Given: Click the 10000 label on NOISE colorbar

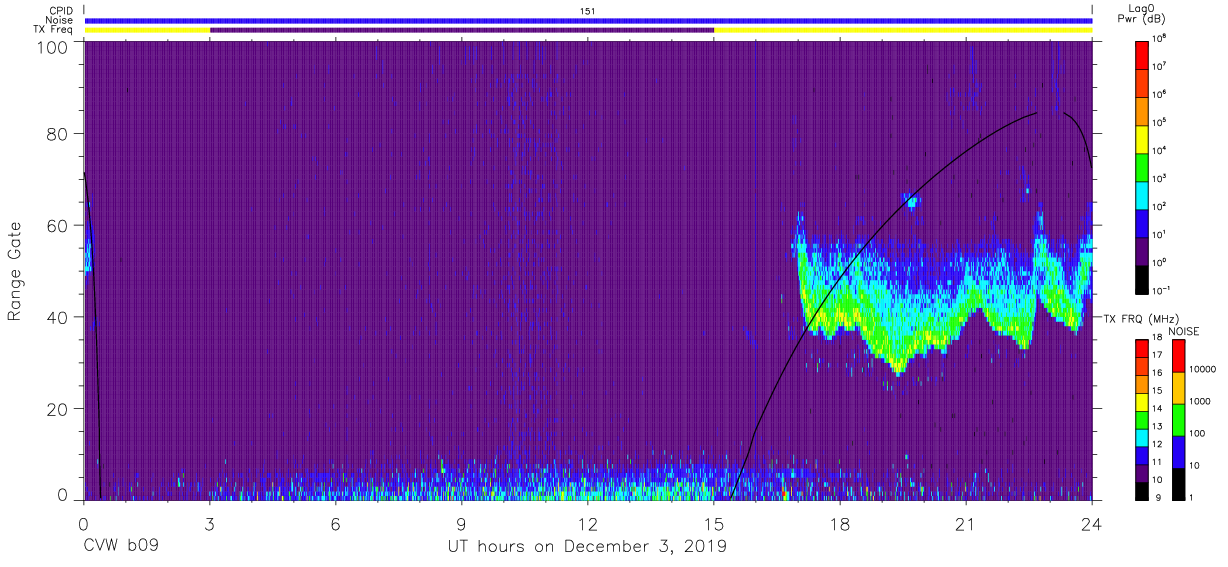Looking at the screenshot, I should click(1201, 369).
